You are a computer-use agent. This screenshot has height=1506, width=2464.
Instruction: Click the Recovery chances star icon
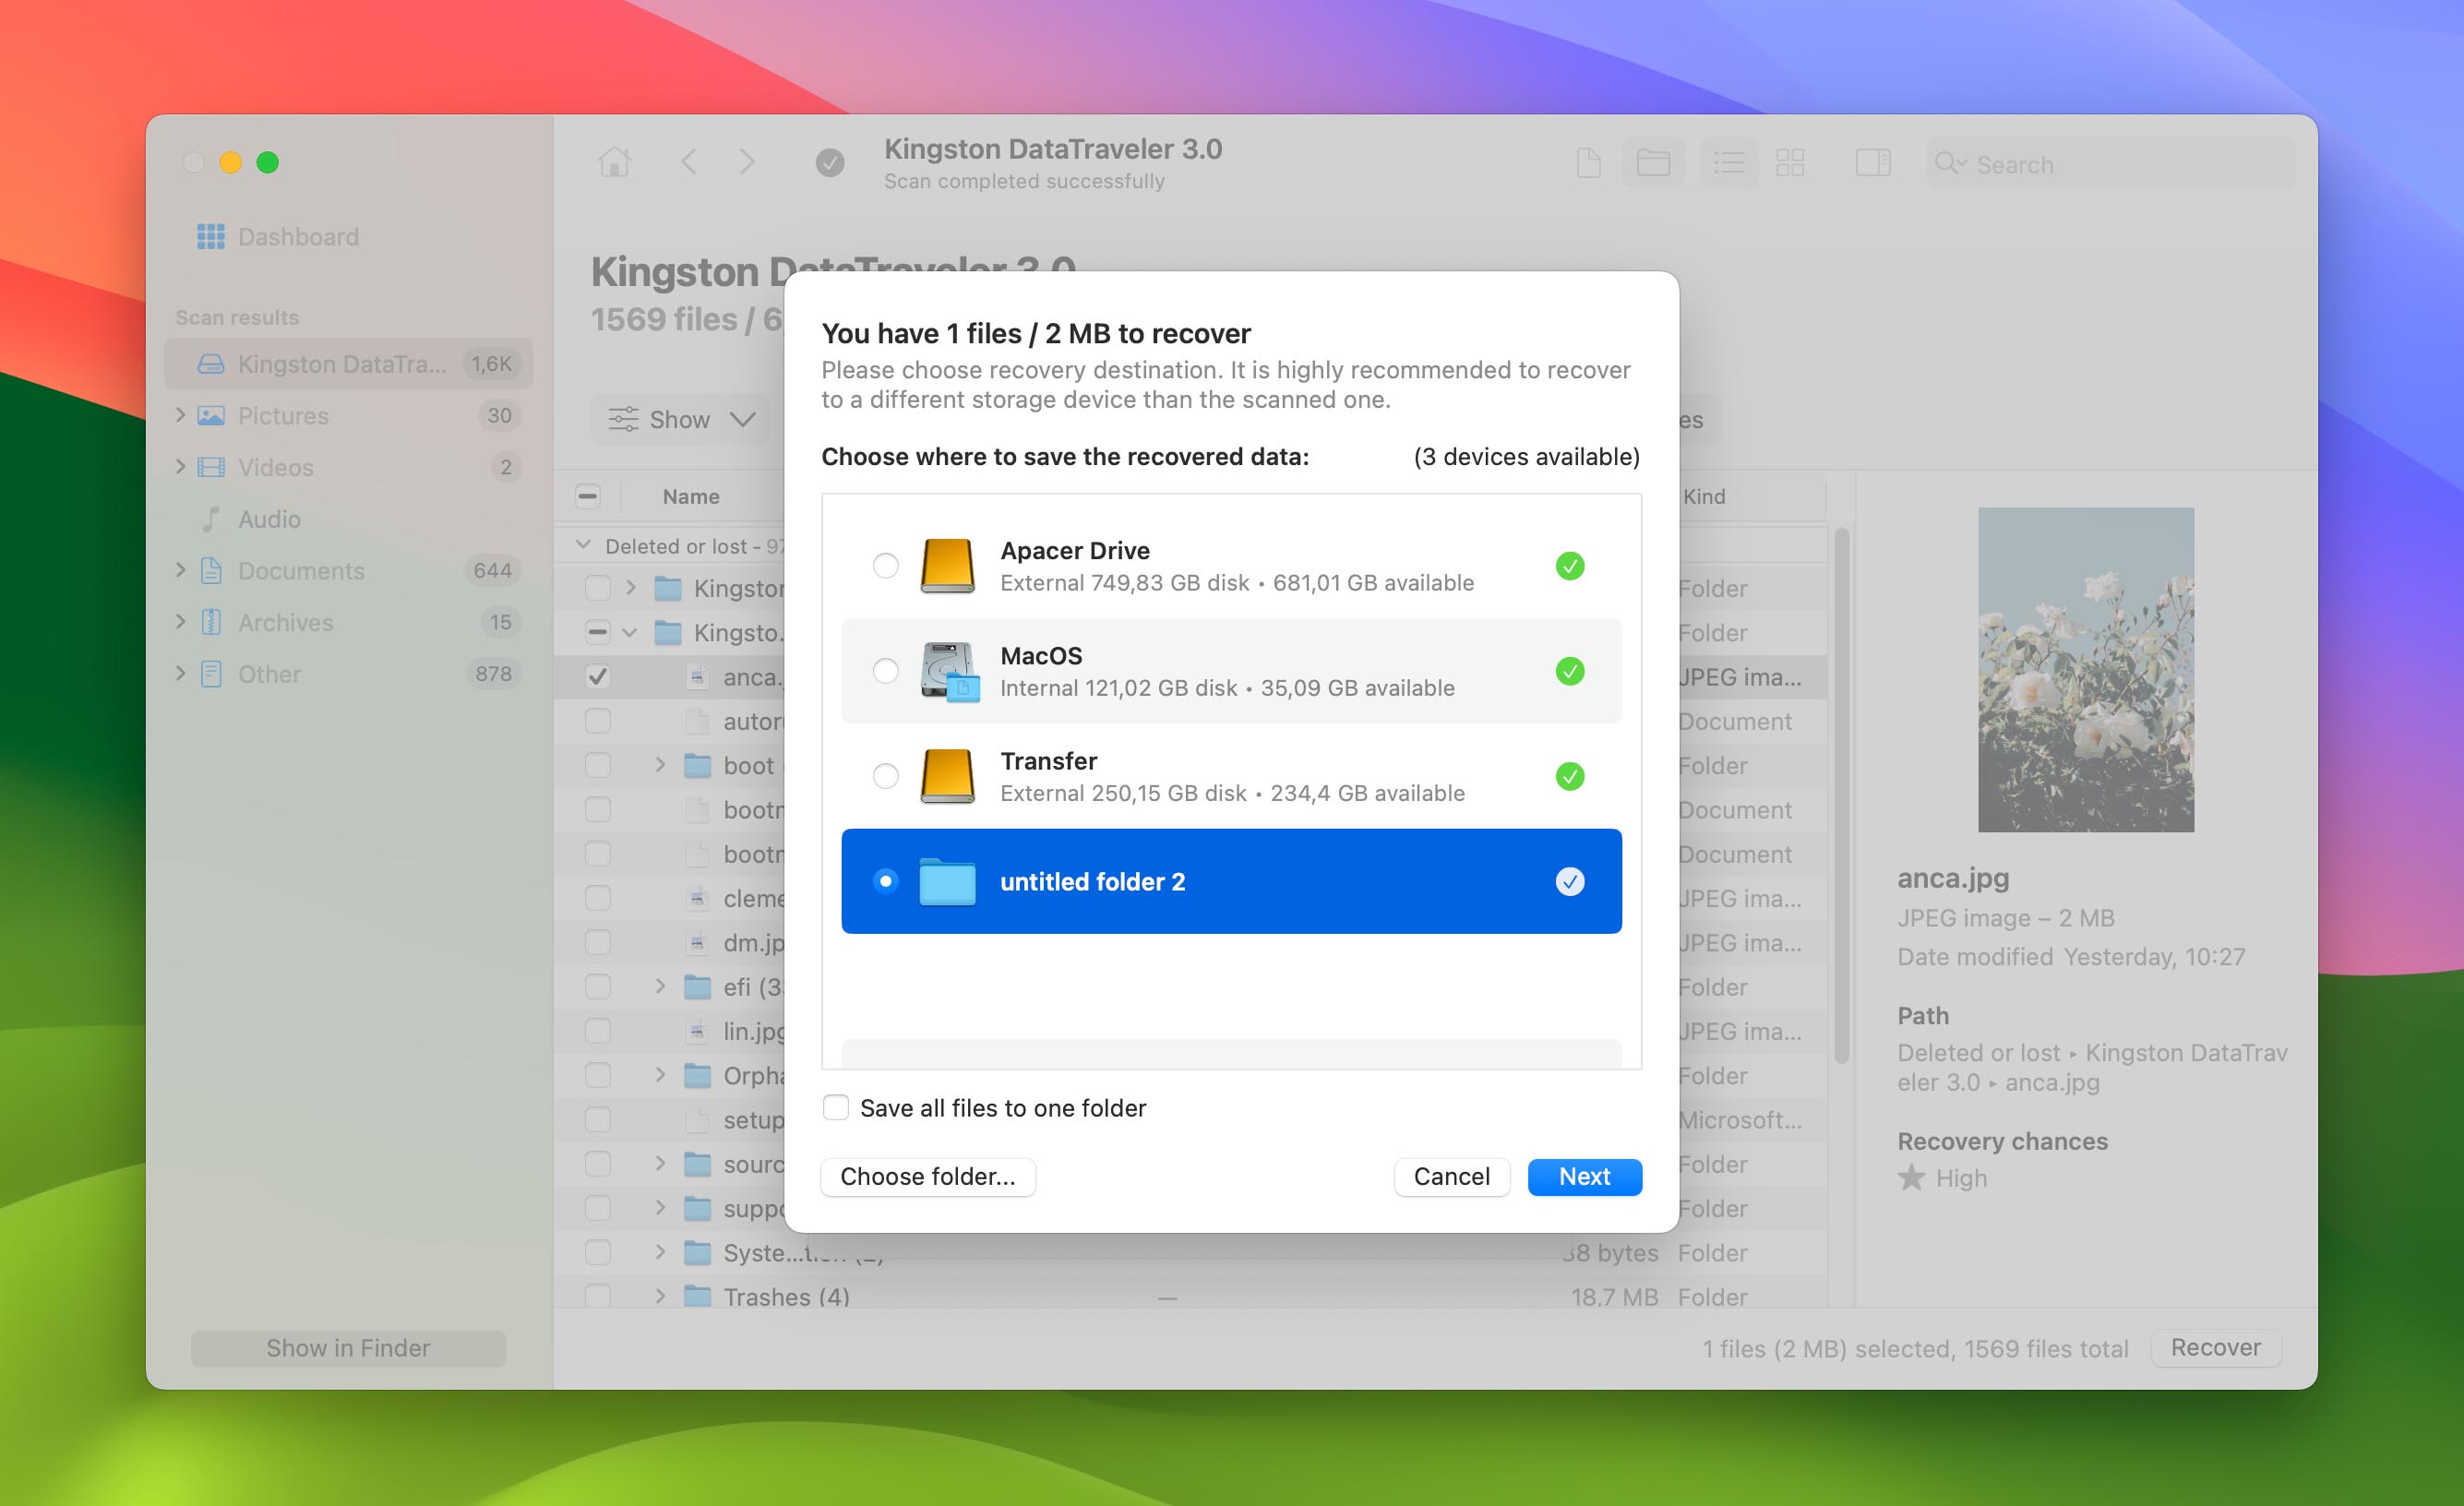(1911, 1178)
